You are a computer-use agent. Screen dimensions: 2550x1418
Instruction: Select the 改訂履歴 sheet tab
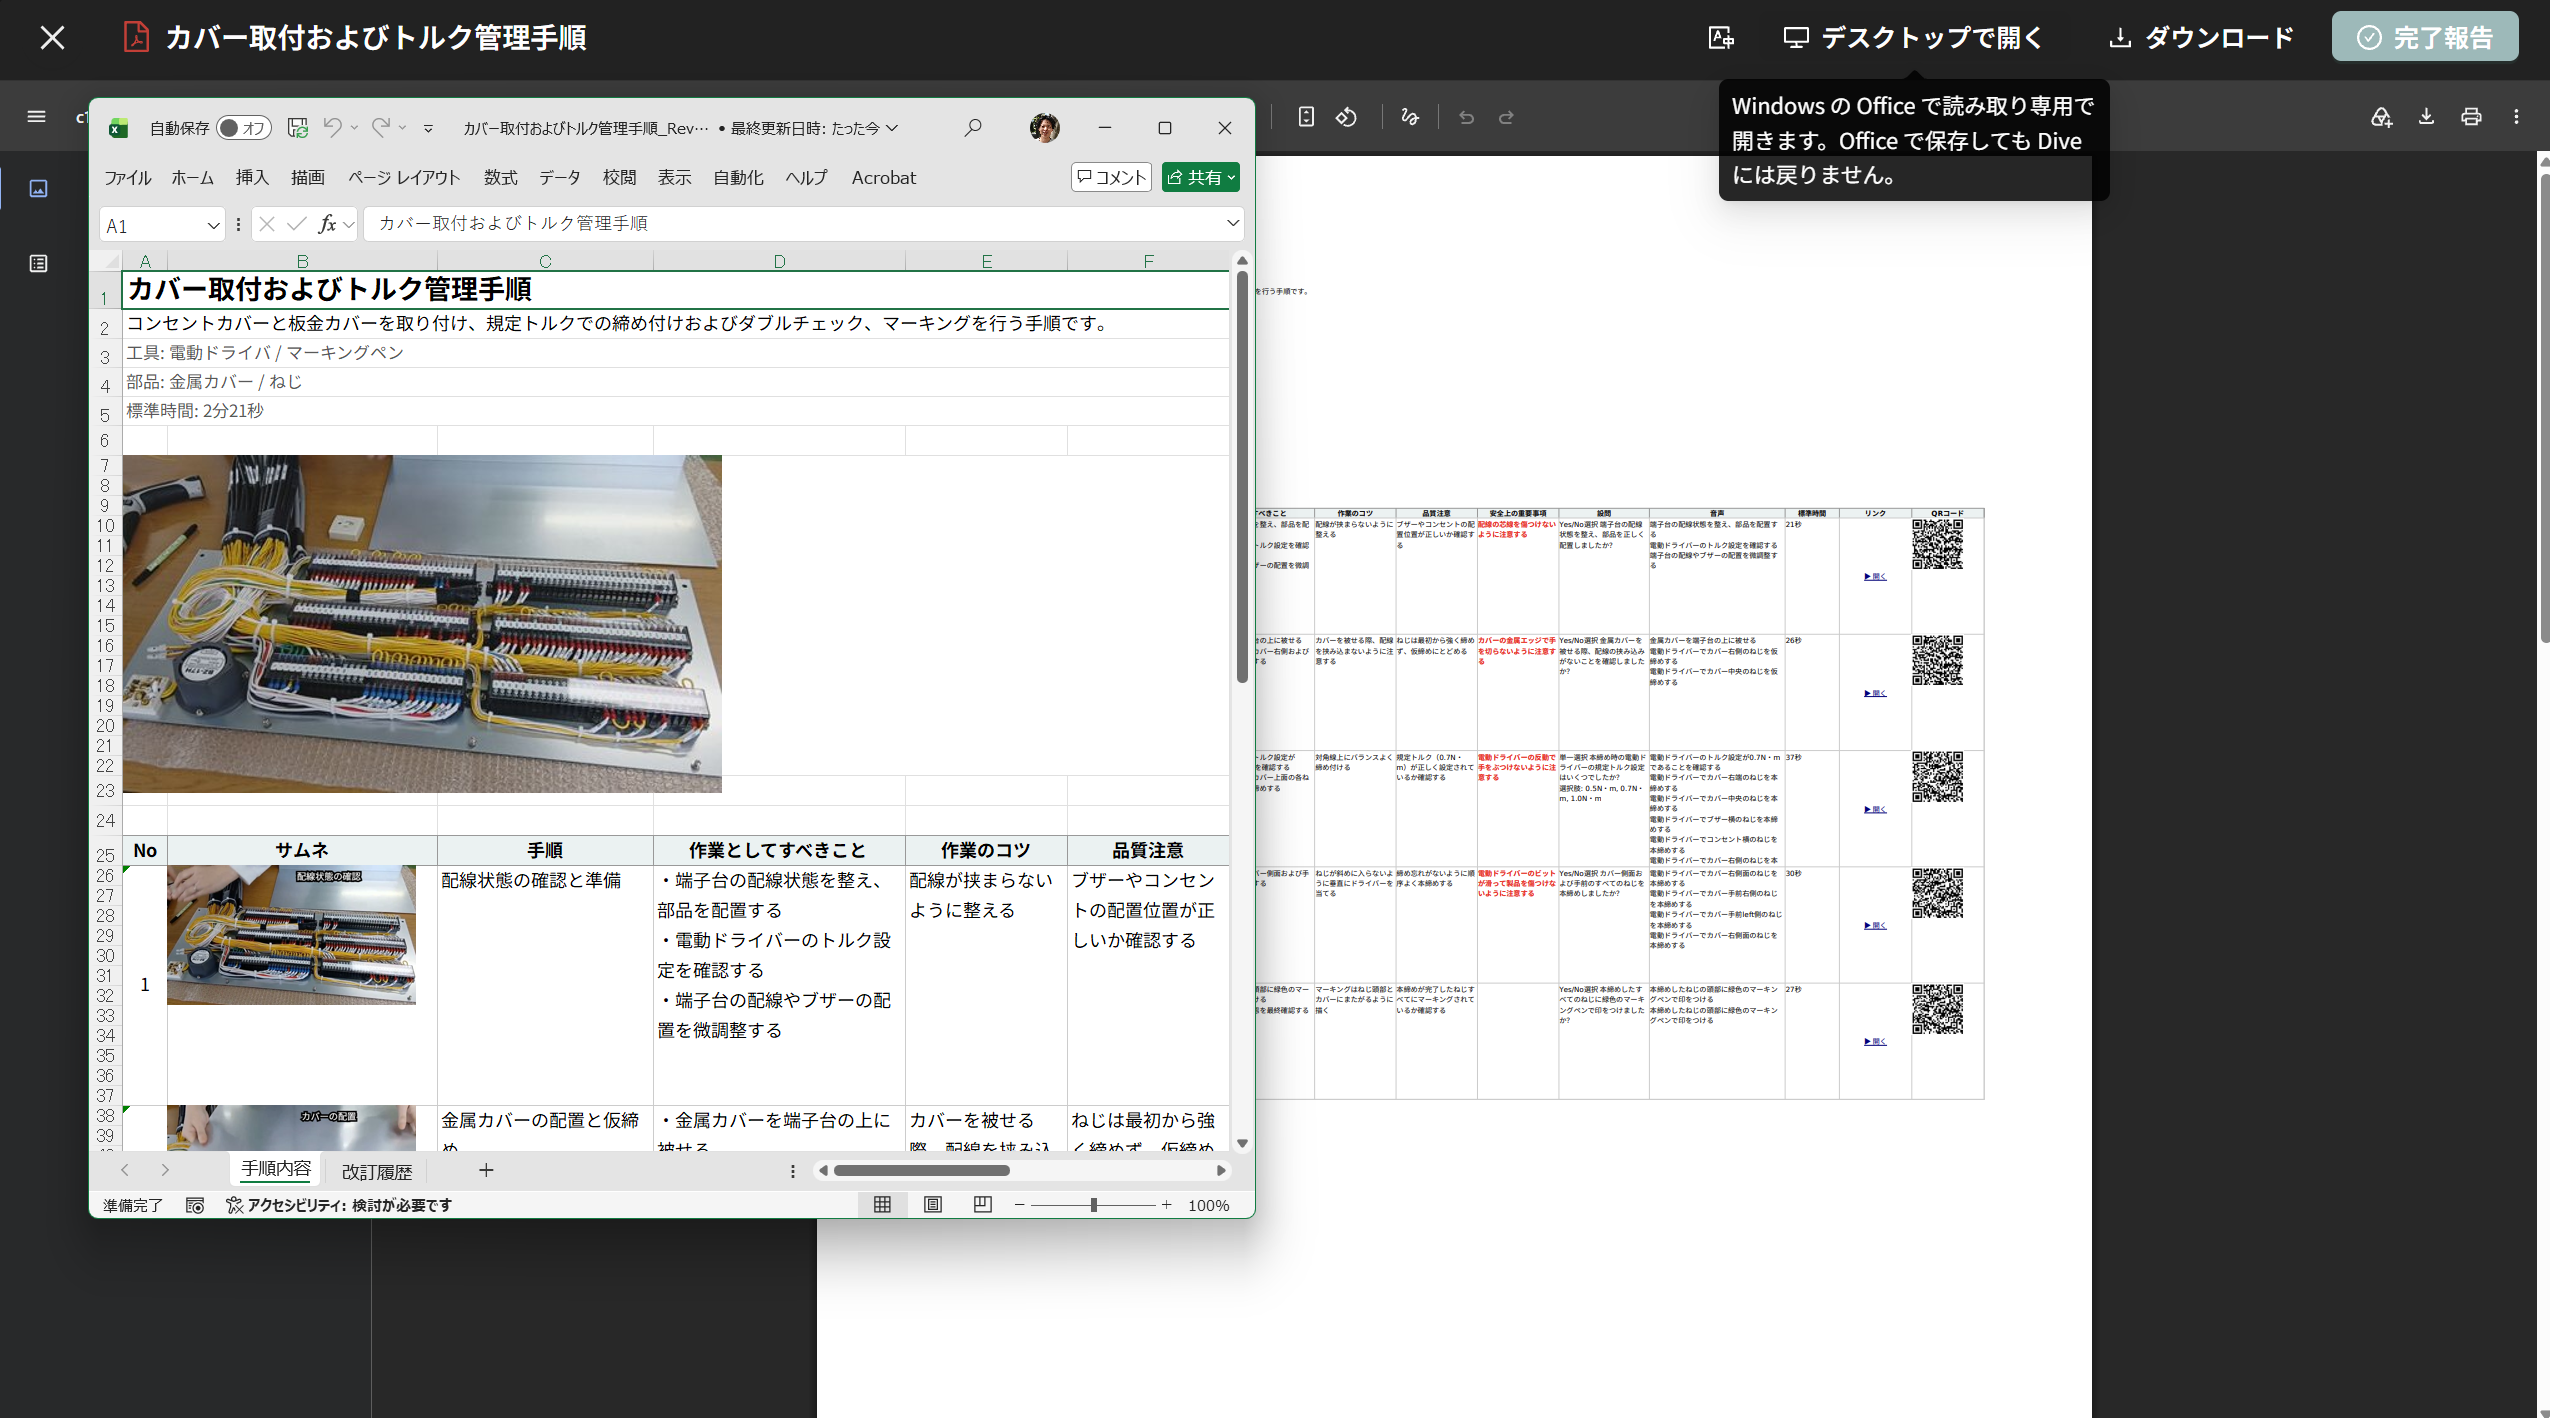376,1171
